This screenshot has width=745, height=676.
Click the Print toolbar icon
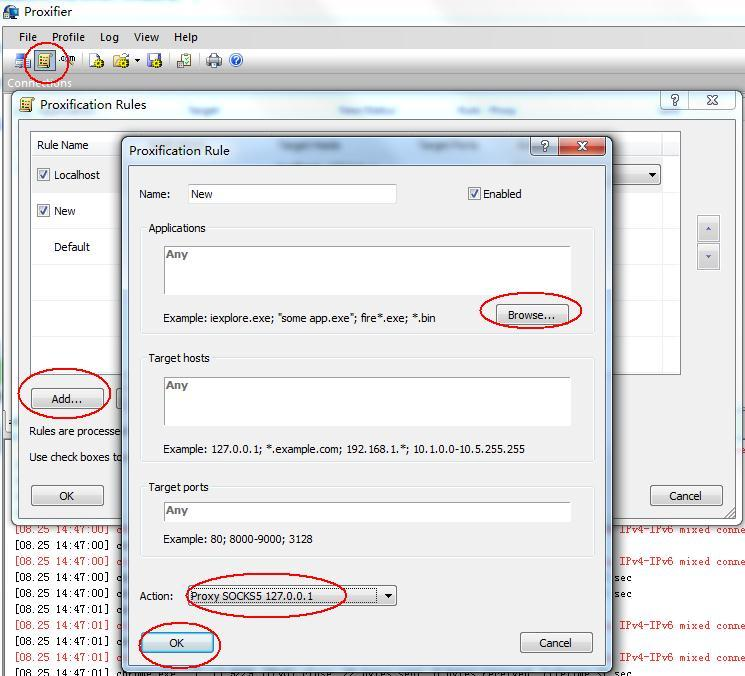point(214,61)
